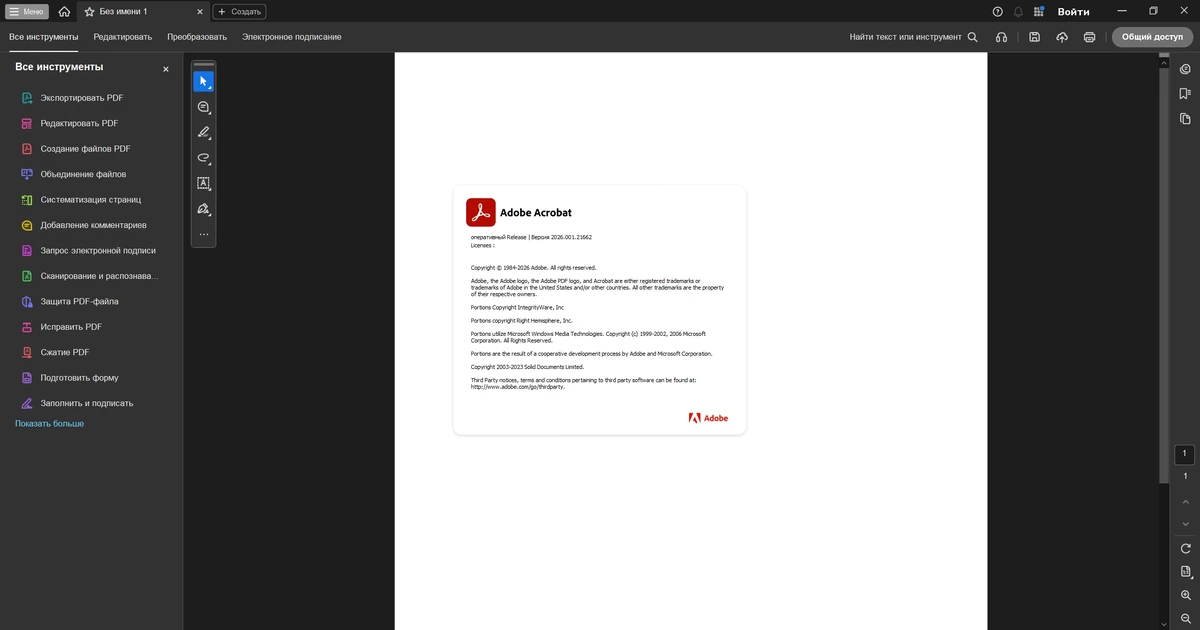Select the add comment tool

click(203, 107)
